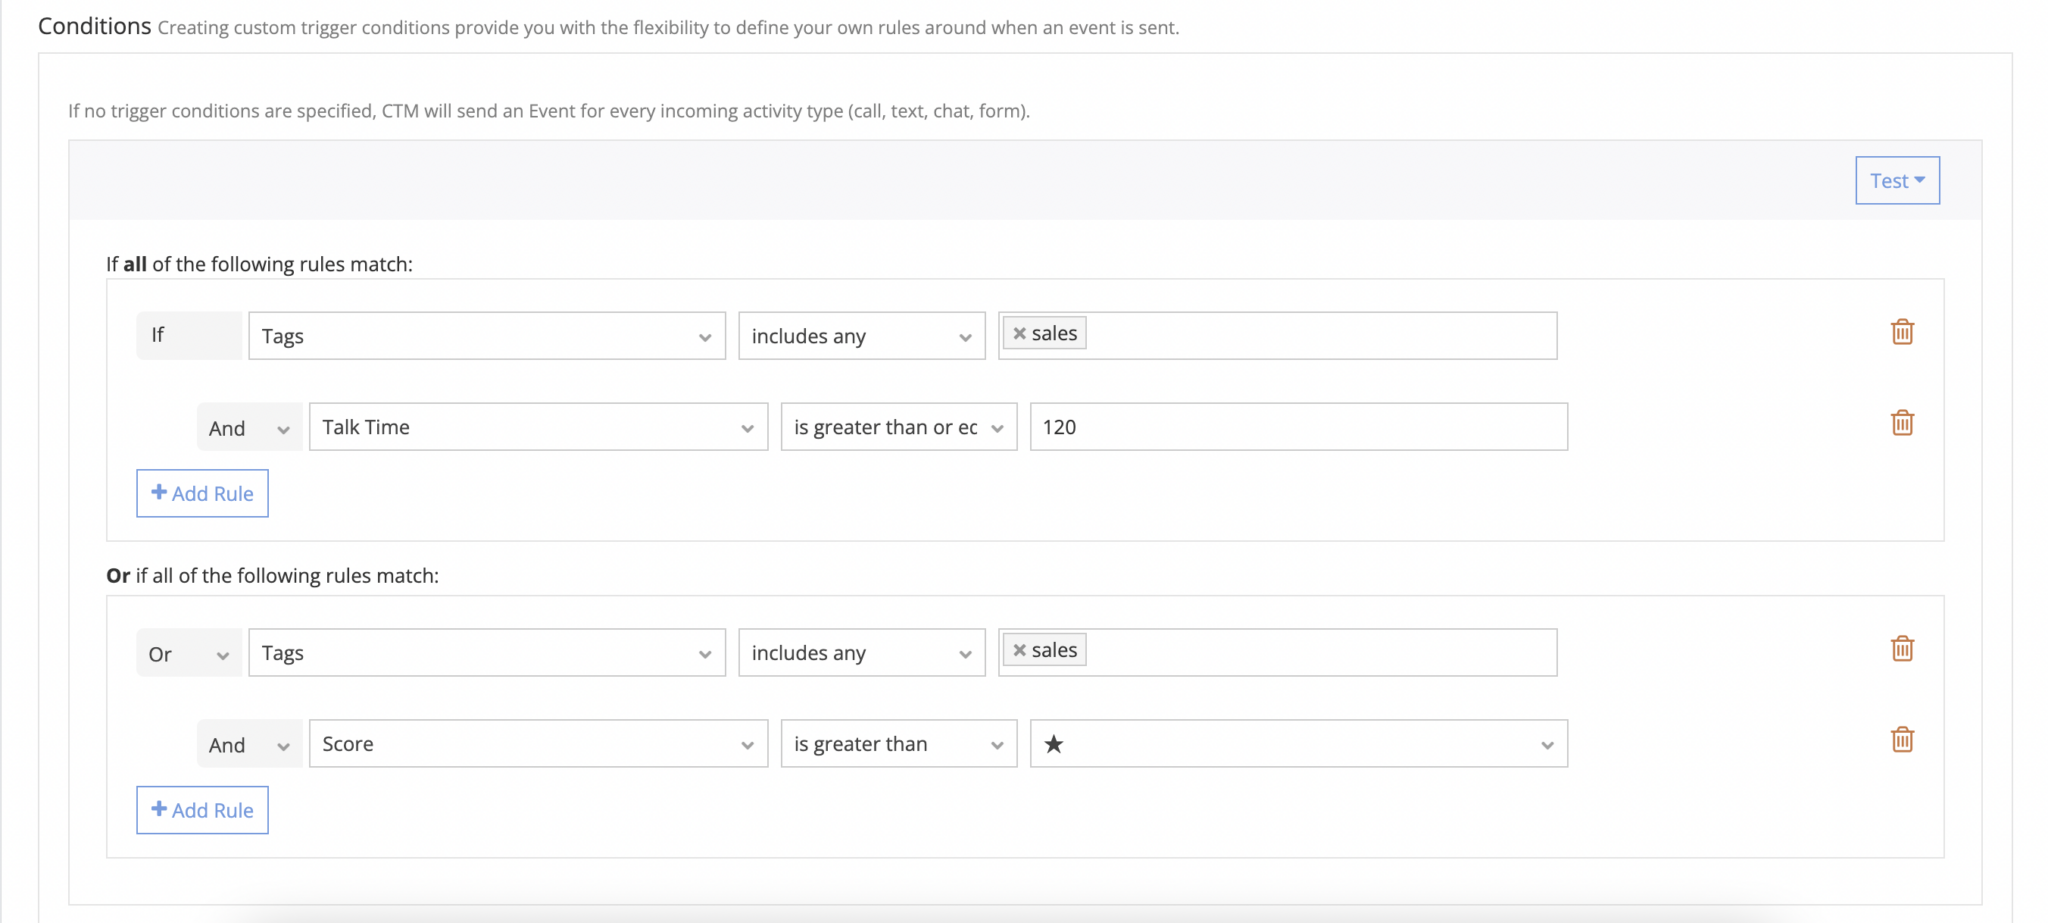This screenshot has height=923, width=2048.
Task: Click Add Rule in the first condition group
Action: pyautogui.click(x=202, y=493)
